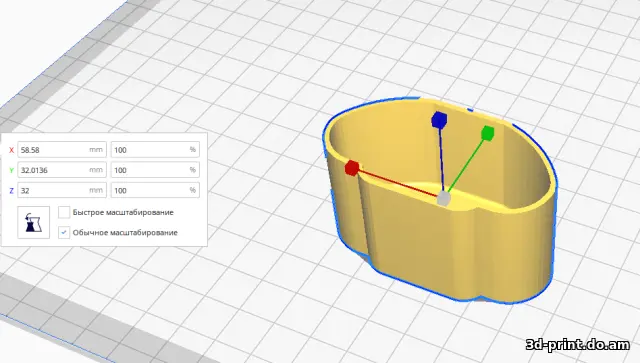The image size is (640, 363).
Task: Click the X scale percent field
Action: click(x=155, y=150)
